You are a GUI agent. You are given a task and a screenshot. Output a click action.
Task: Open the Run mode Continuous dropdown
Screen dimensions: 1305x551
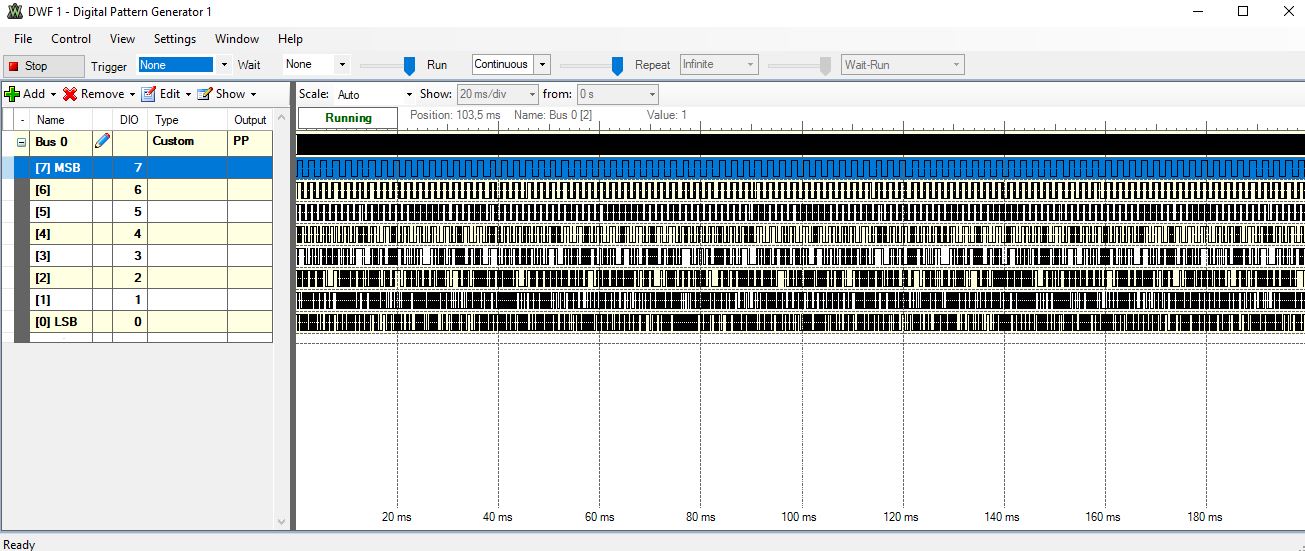point(542,65)
